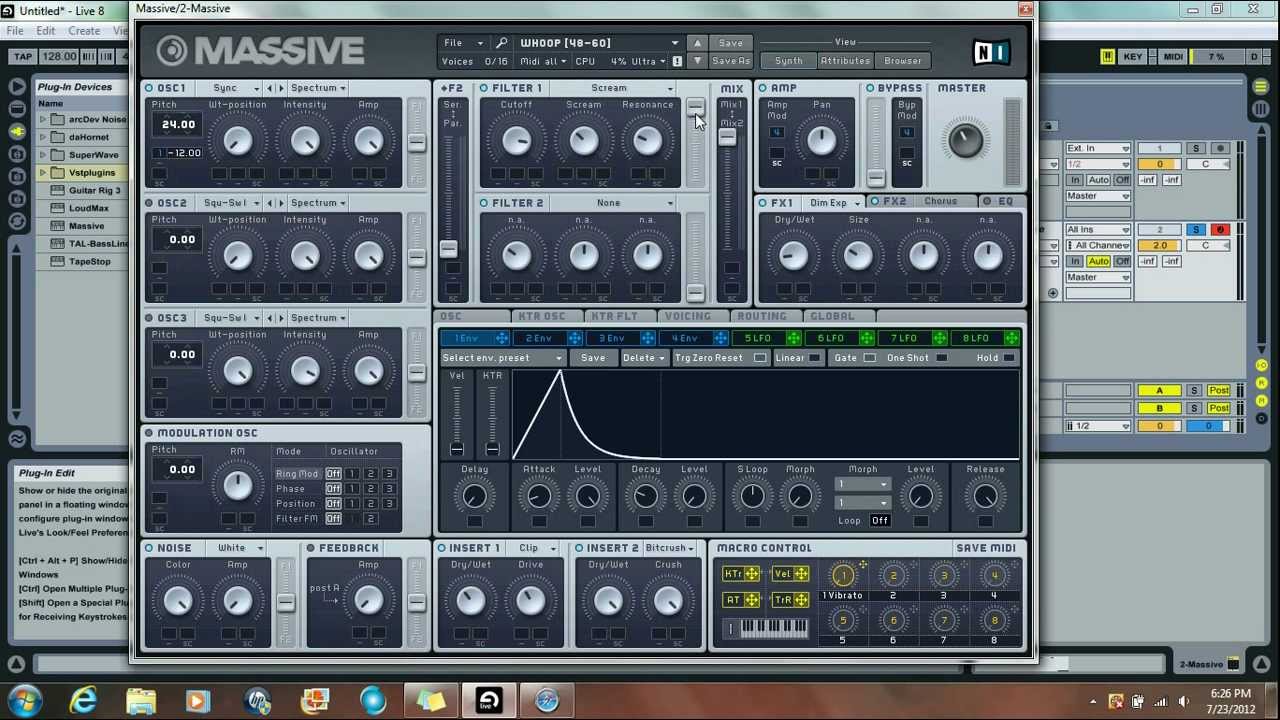Click the Ableton Live taskbar icon
The width and height of the screenshot is (1280, 720).
[489, 700]
